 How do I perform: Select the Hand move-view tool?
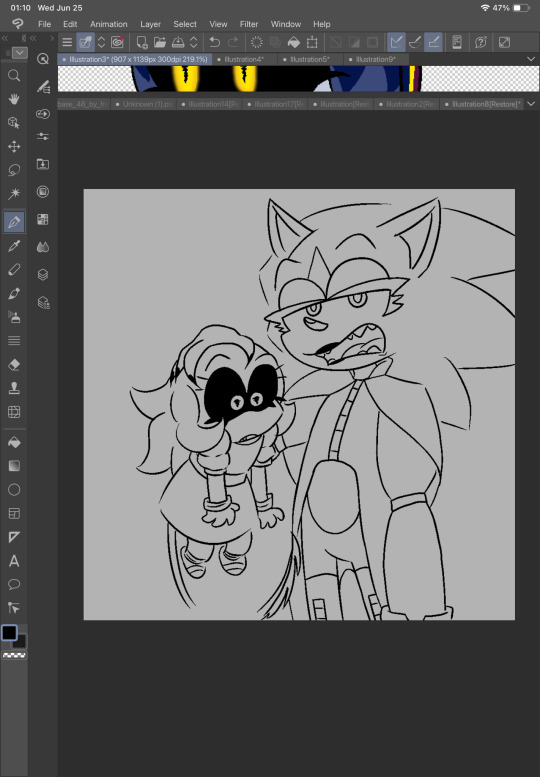click(14, 99)
